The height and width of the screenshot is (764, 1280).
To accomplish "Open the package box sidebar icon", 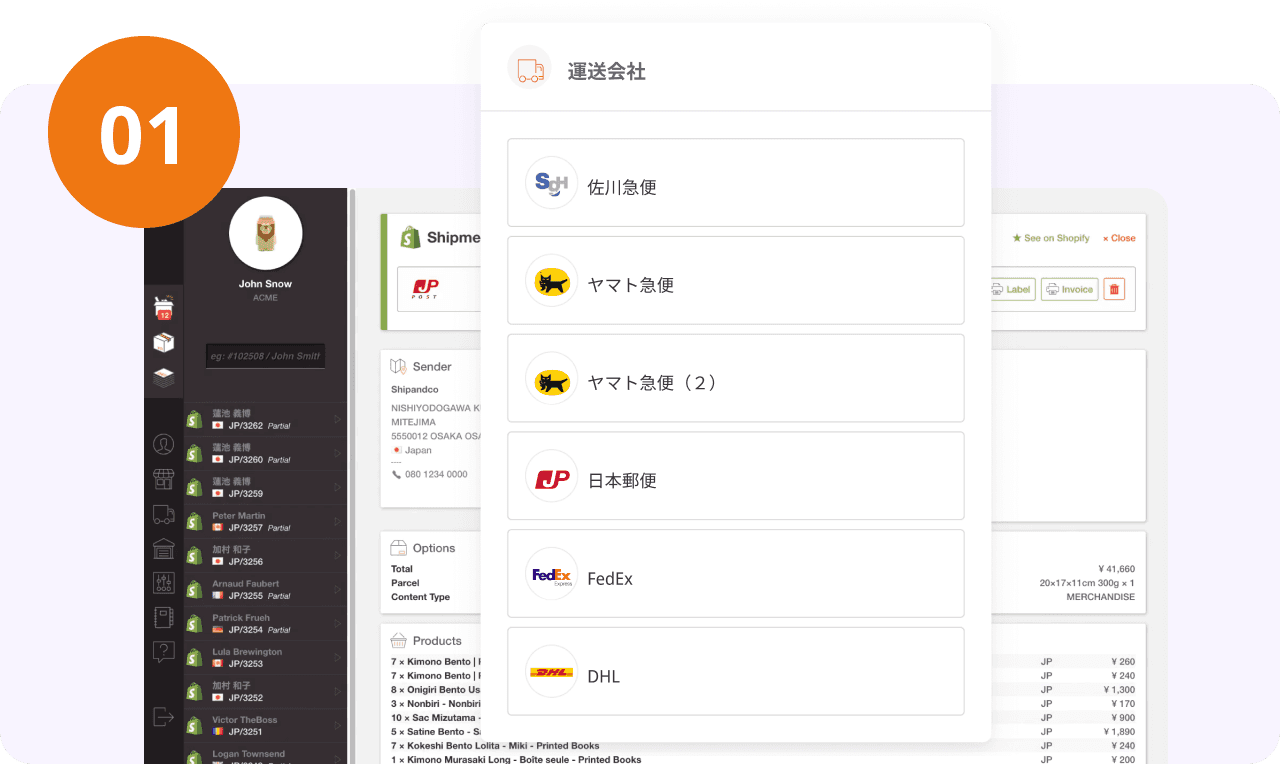I will pyautogui.click(x=164, y=343).
